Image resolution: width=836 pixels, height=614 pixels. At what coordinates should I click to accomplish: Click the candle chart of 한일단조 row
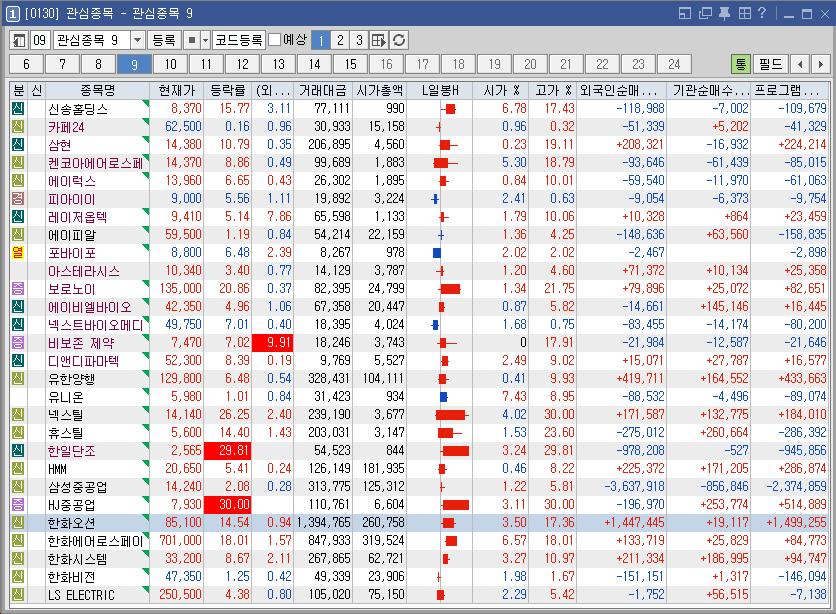[x=455, y=451]
